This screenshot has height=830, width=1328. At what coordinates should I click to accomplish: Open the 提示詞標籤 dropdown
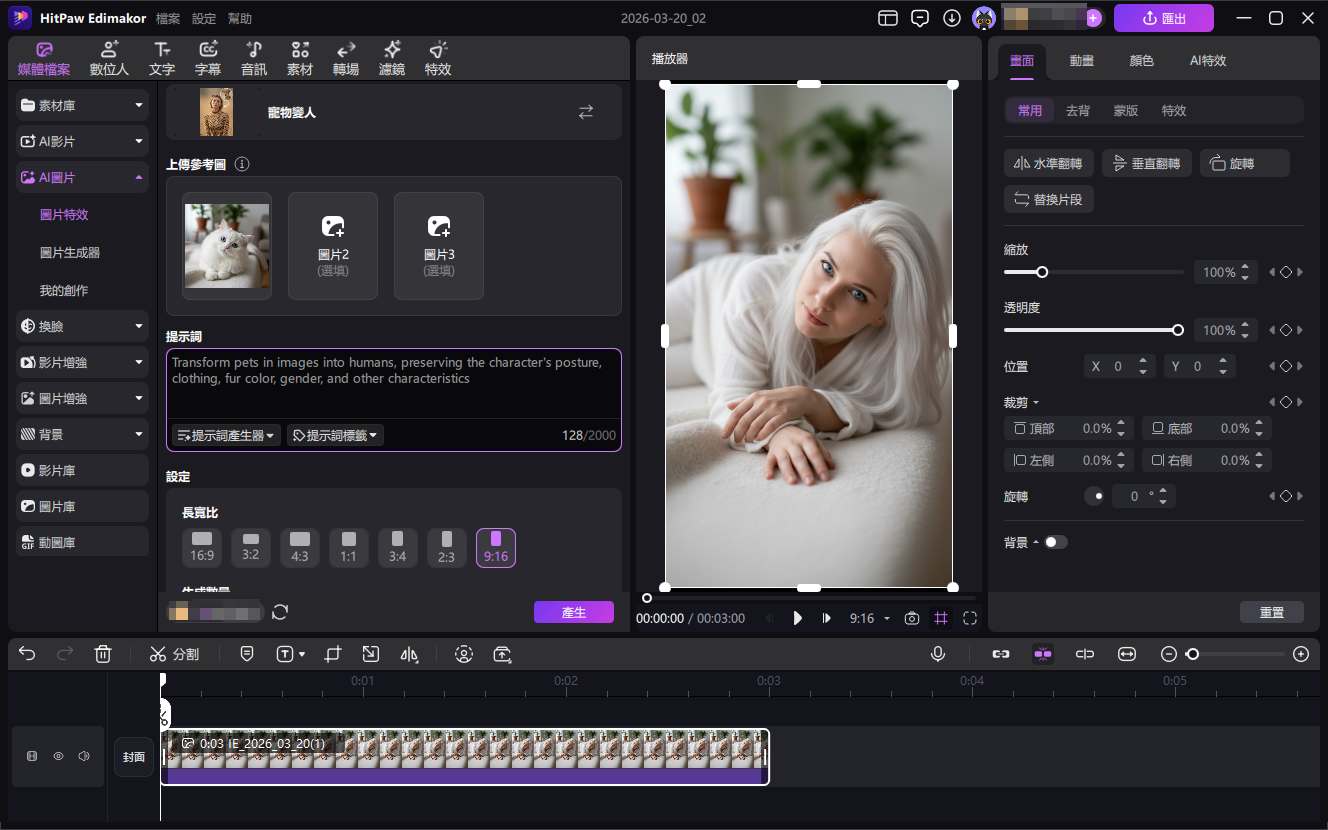[335, 435]
